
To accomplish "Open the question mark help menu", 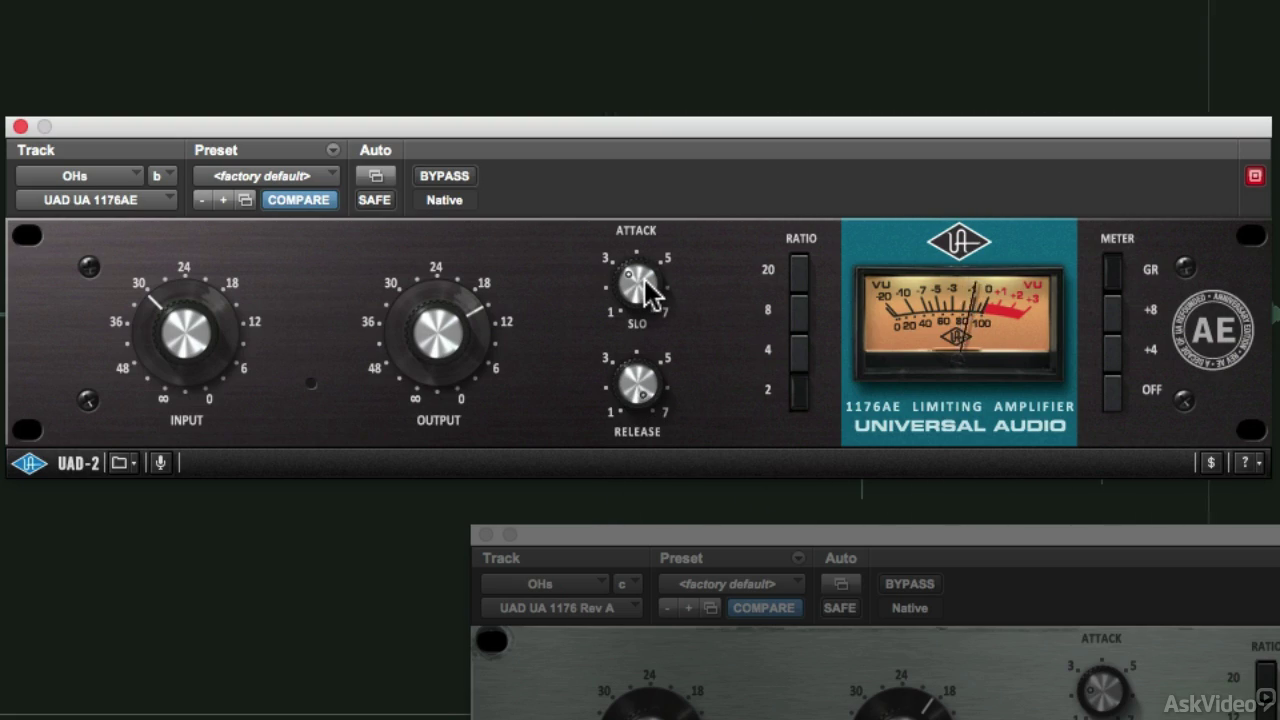I will click(x=1249, y=462).
